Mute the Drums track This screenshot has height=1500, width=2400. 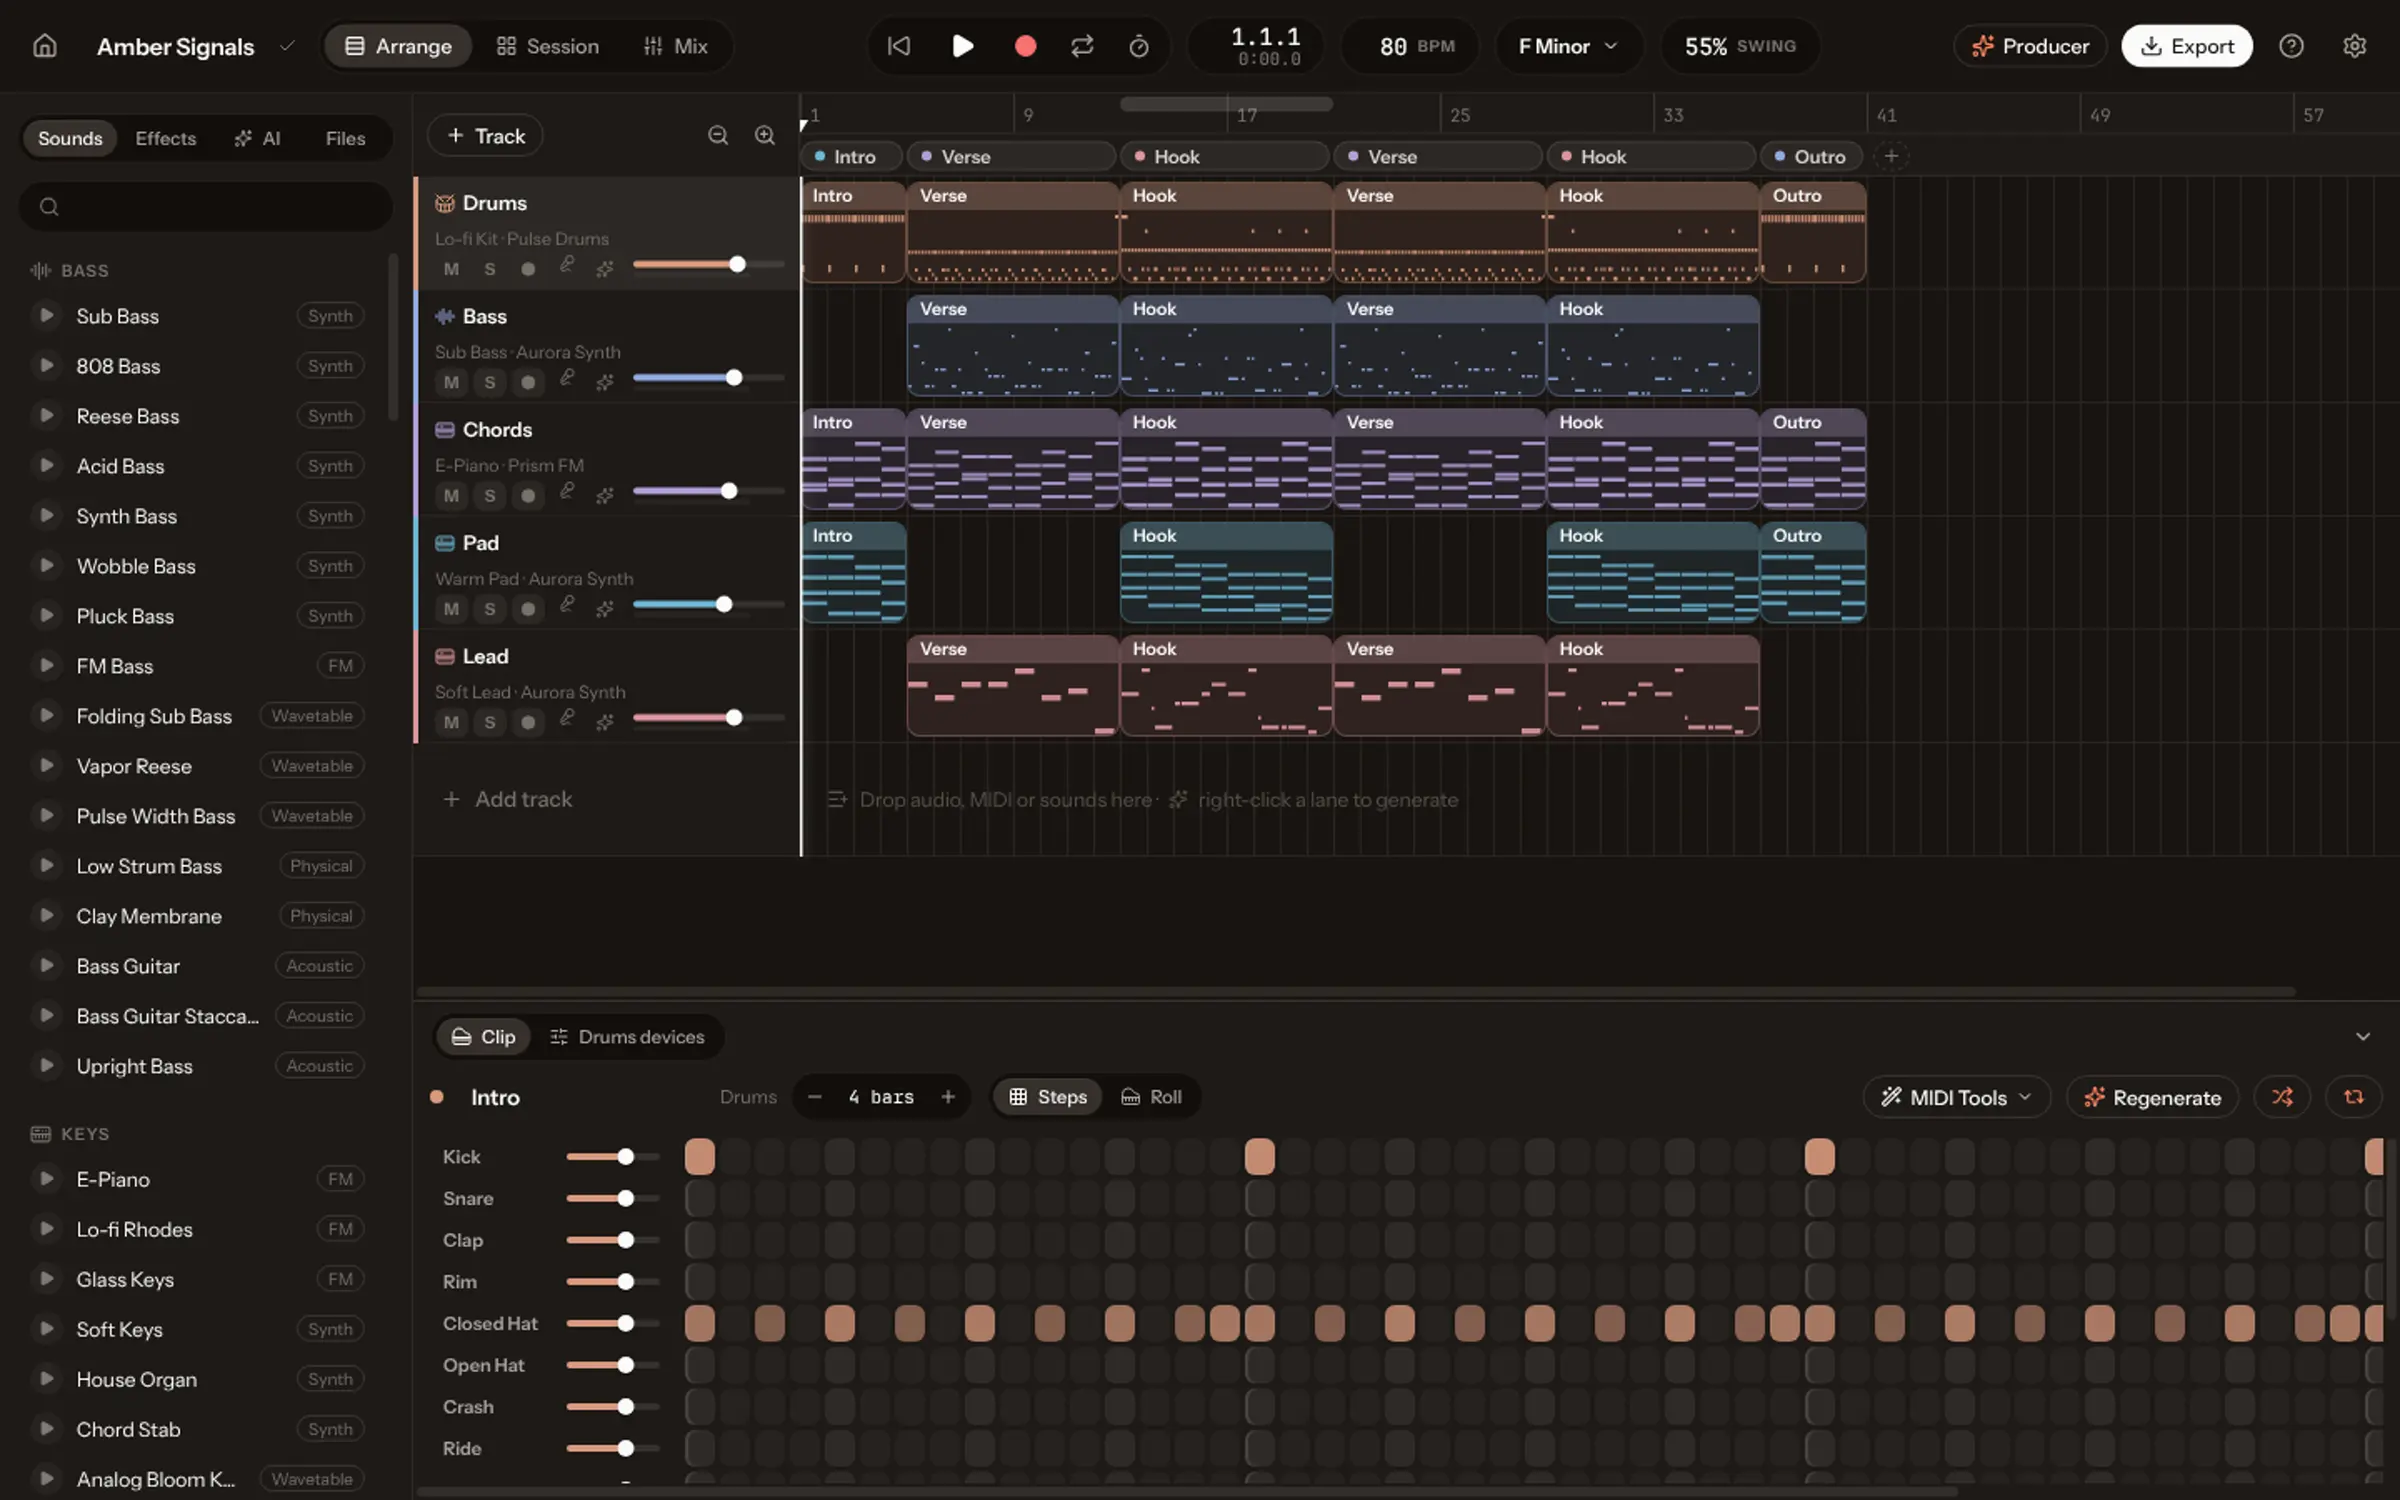pyautogui.click(x=451, y=269)
